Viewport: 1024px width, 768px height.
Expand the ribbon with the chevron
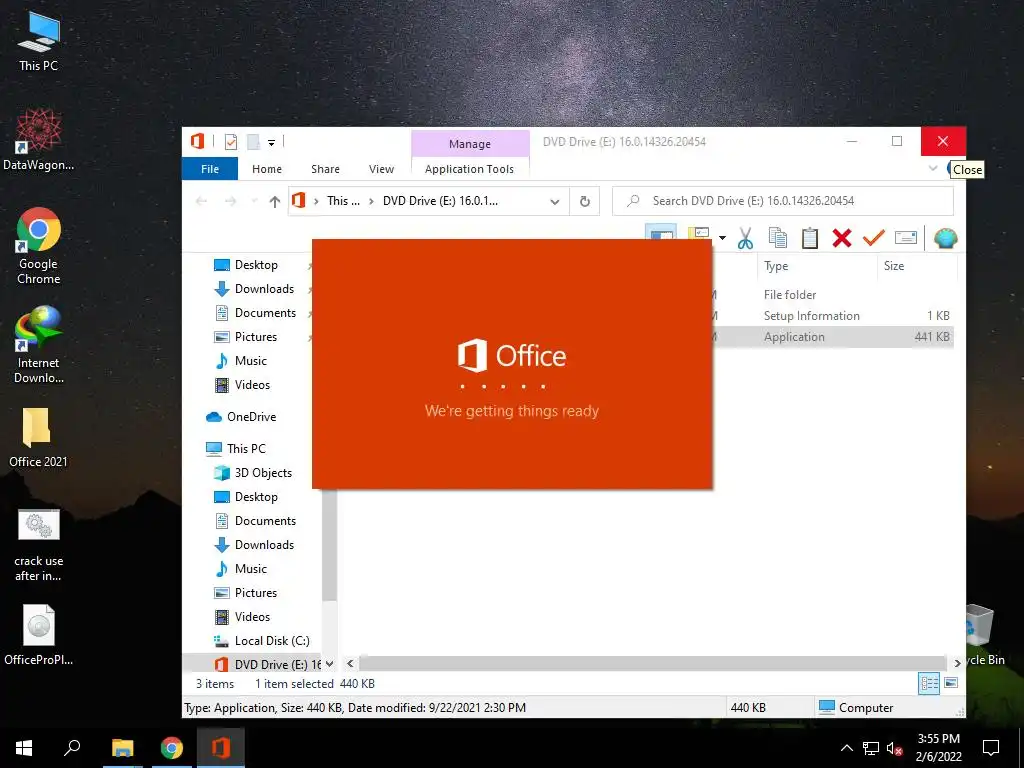tap(933, 168)
